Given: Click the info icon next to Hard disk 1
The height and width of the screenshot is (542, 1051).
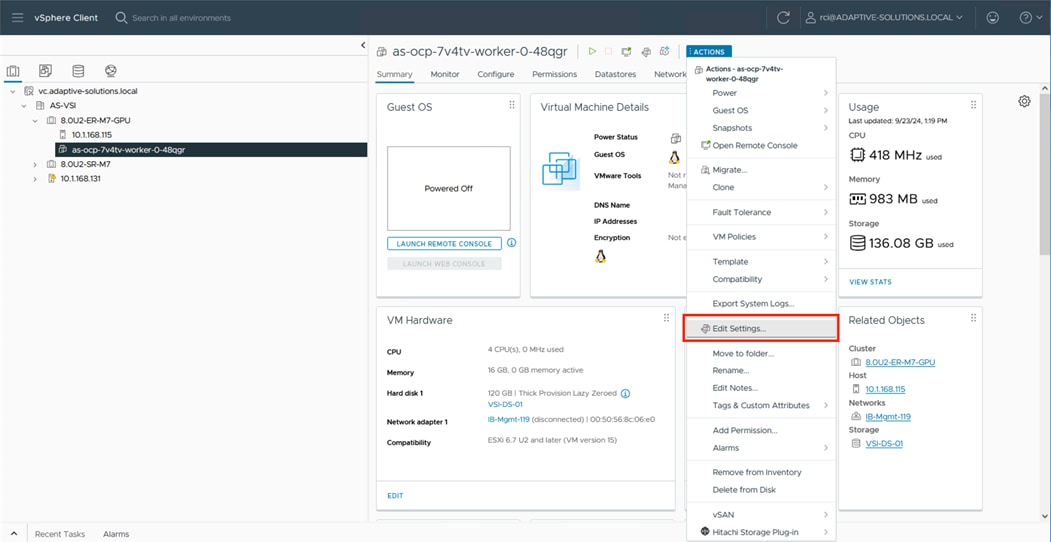Looking at the screenshot, I should 626,393.
